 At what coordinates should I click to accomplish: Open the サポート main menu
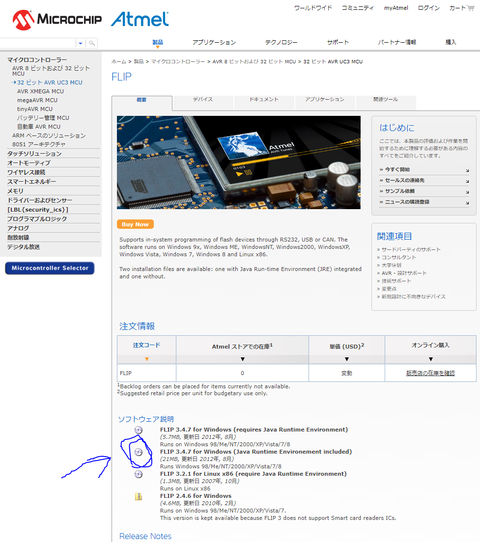point(338,42)
